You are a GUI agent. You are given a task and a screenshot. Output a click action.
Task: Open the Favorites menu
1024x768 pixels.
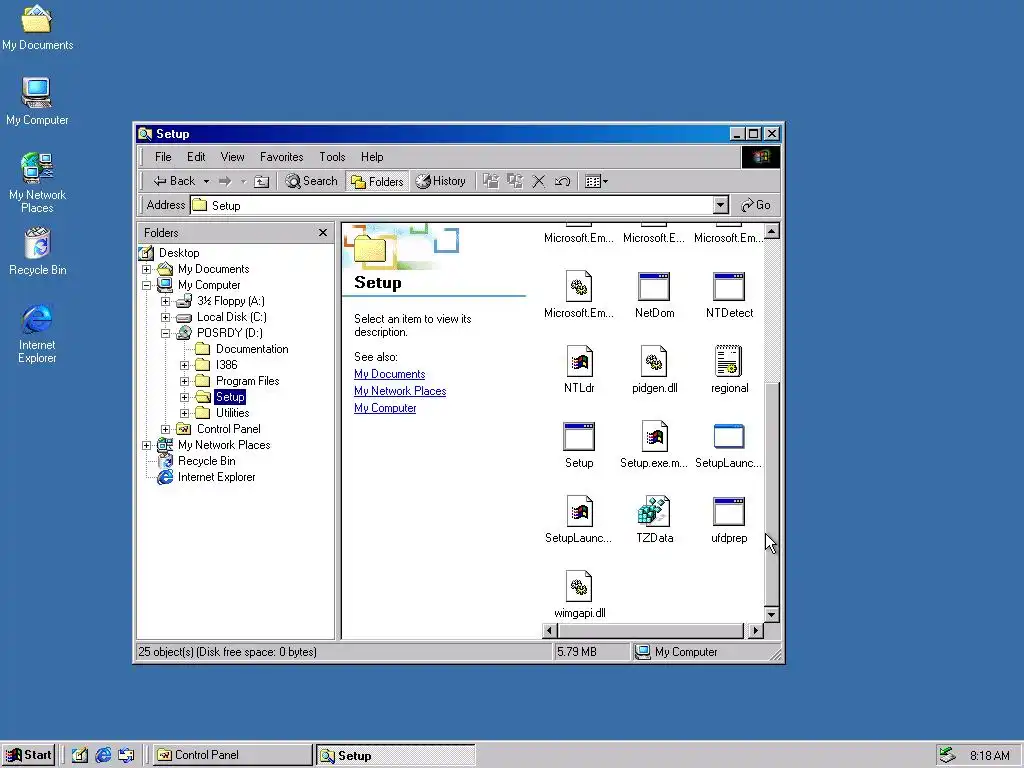point(281,157)
